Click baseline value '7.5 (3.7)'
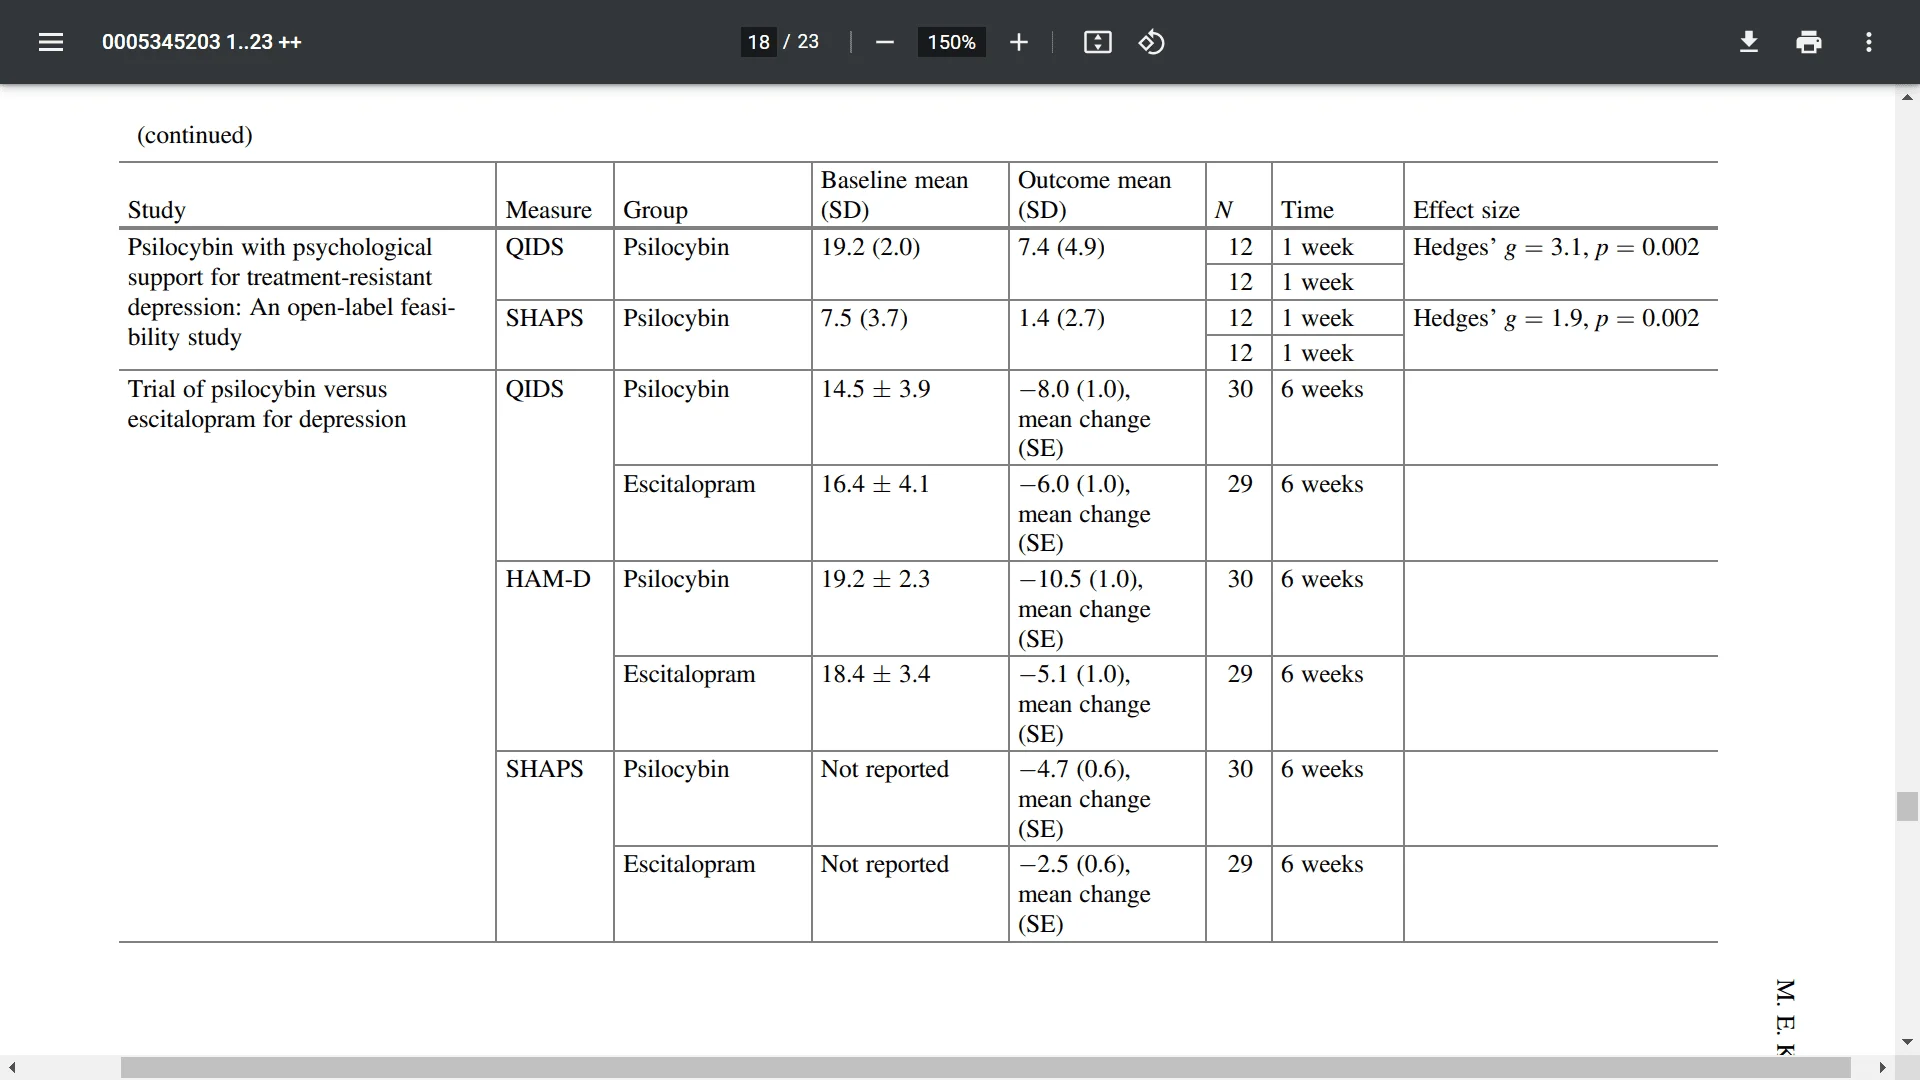Screen dimensions: 1920x1080 click(x=864, y=318)
